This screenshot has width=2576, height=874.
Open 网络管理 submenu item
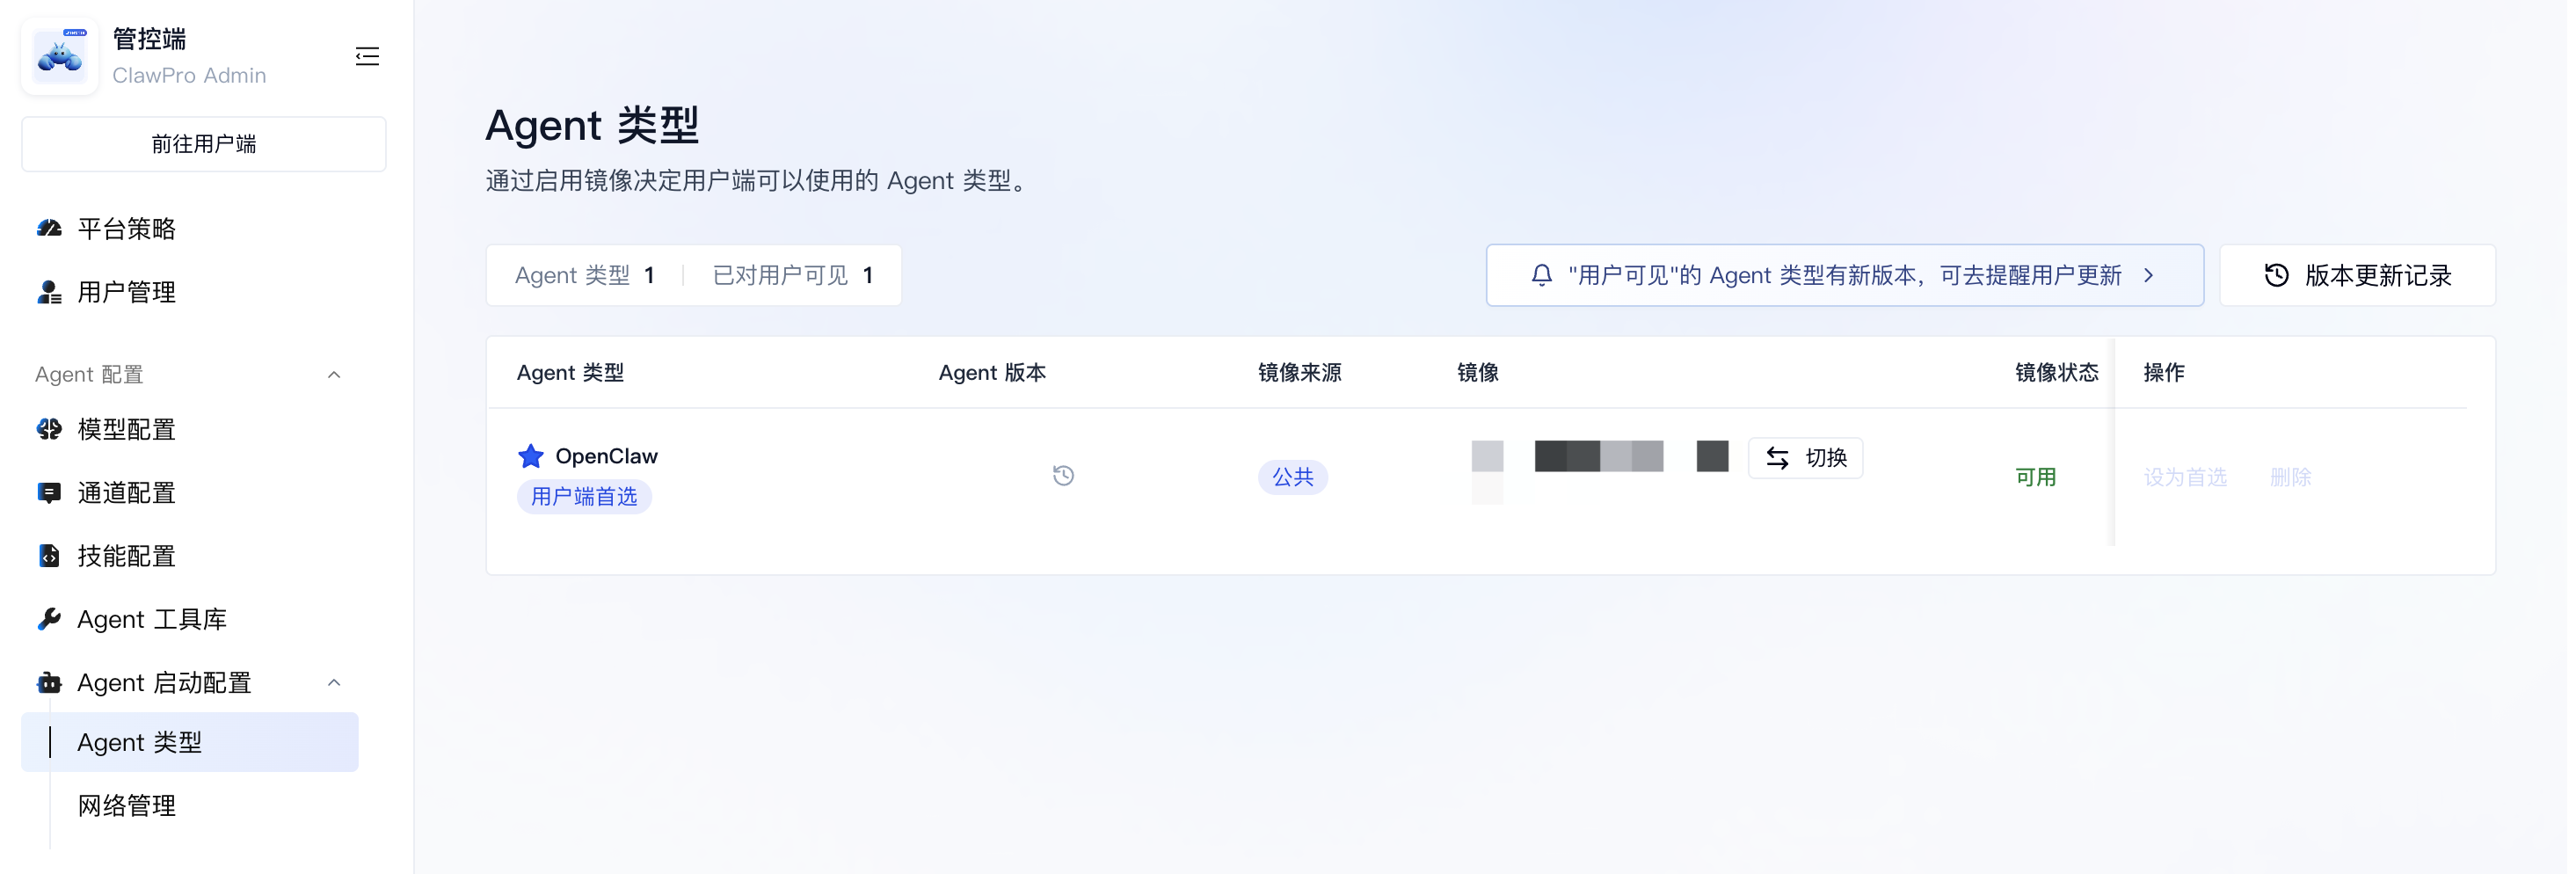pyautogui.click(x=190, y=806)
